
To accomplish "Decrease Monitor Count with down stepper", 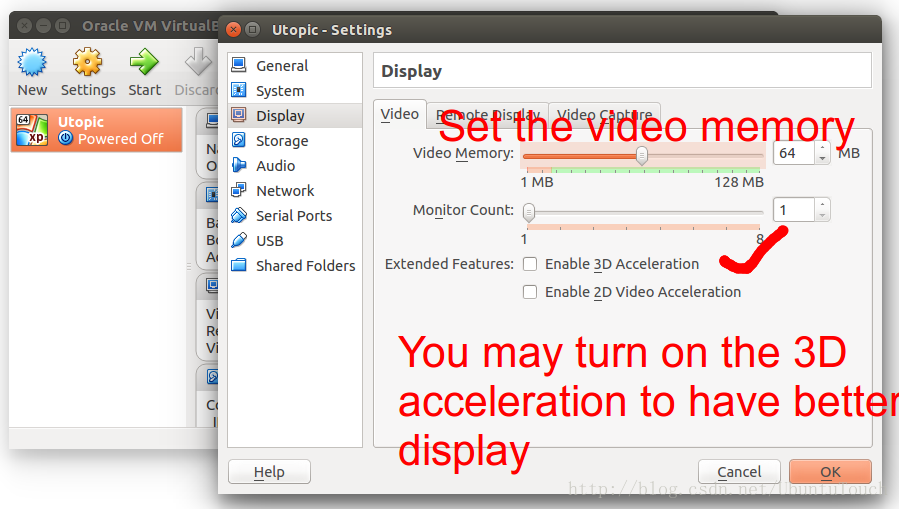I will point(822,216).
